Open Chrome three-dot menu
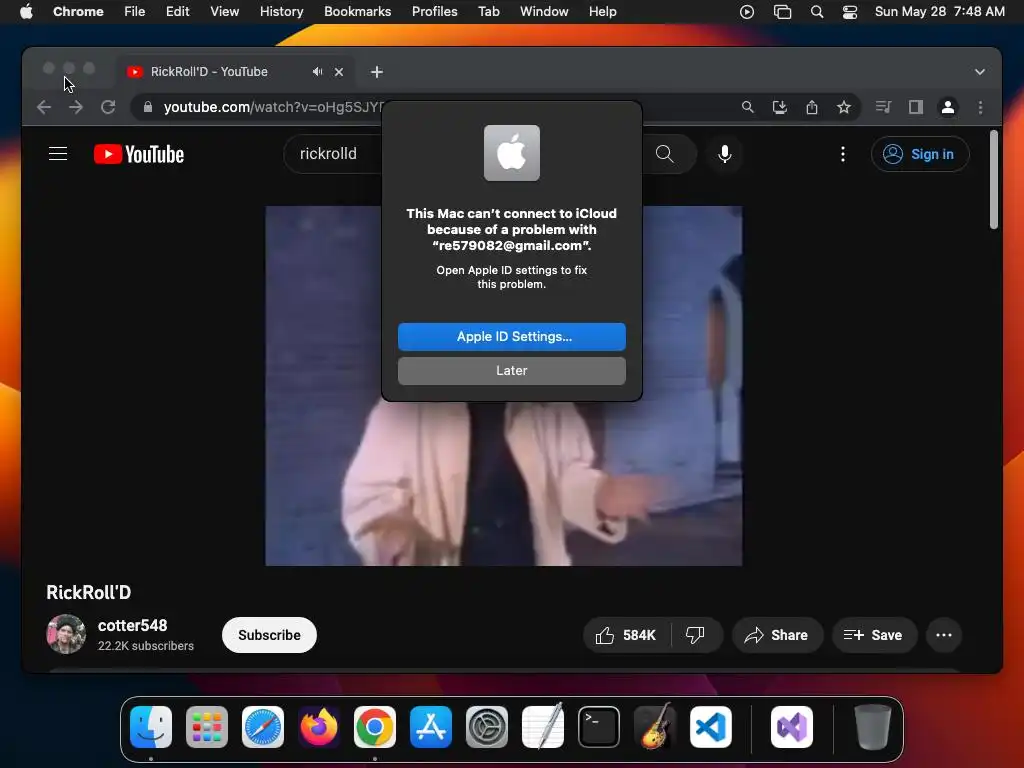The height and width of the screenshot is (768, 1024). [980, 107]
